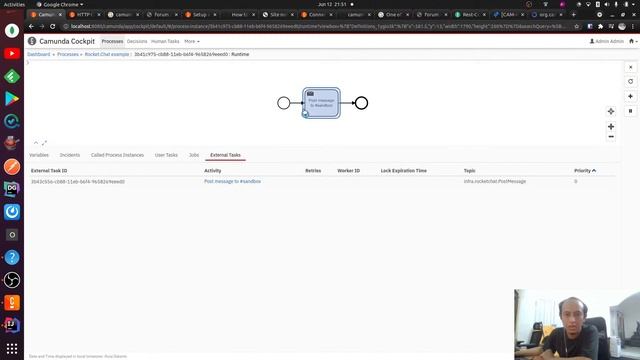Screen dimensions: 640x360
Task: Expand the collapsed left sidebar chevron
Action: pyautogui.click(x=28, y=62)
